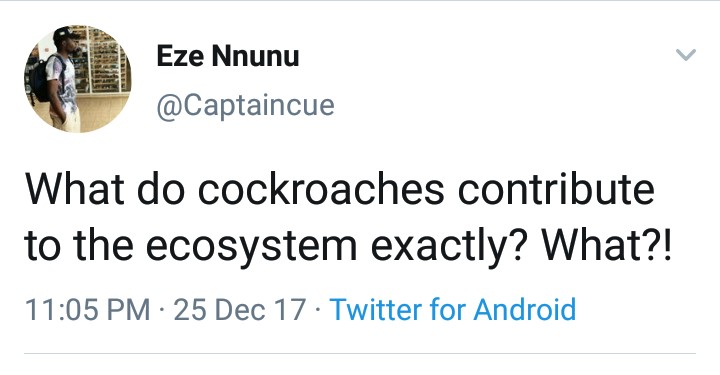Select the 11:05 PM timestamp
Viewport: 720px width, 375px height.
point(87,309)
